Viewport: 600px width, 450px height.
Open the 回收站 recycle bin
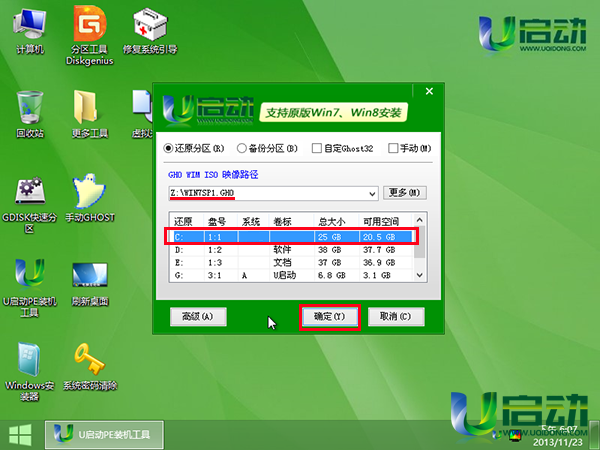click(29, 108)
